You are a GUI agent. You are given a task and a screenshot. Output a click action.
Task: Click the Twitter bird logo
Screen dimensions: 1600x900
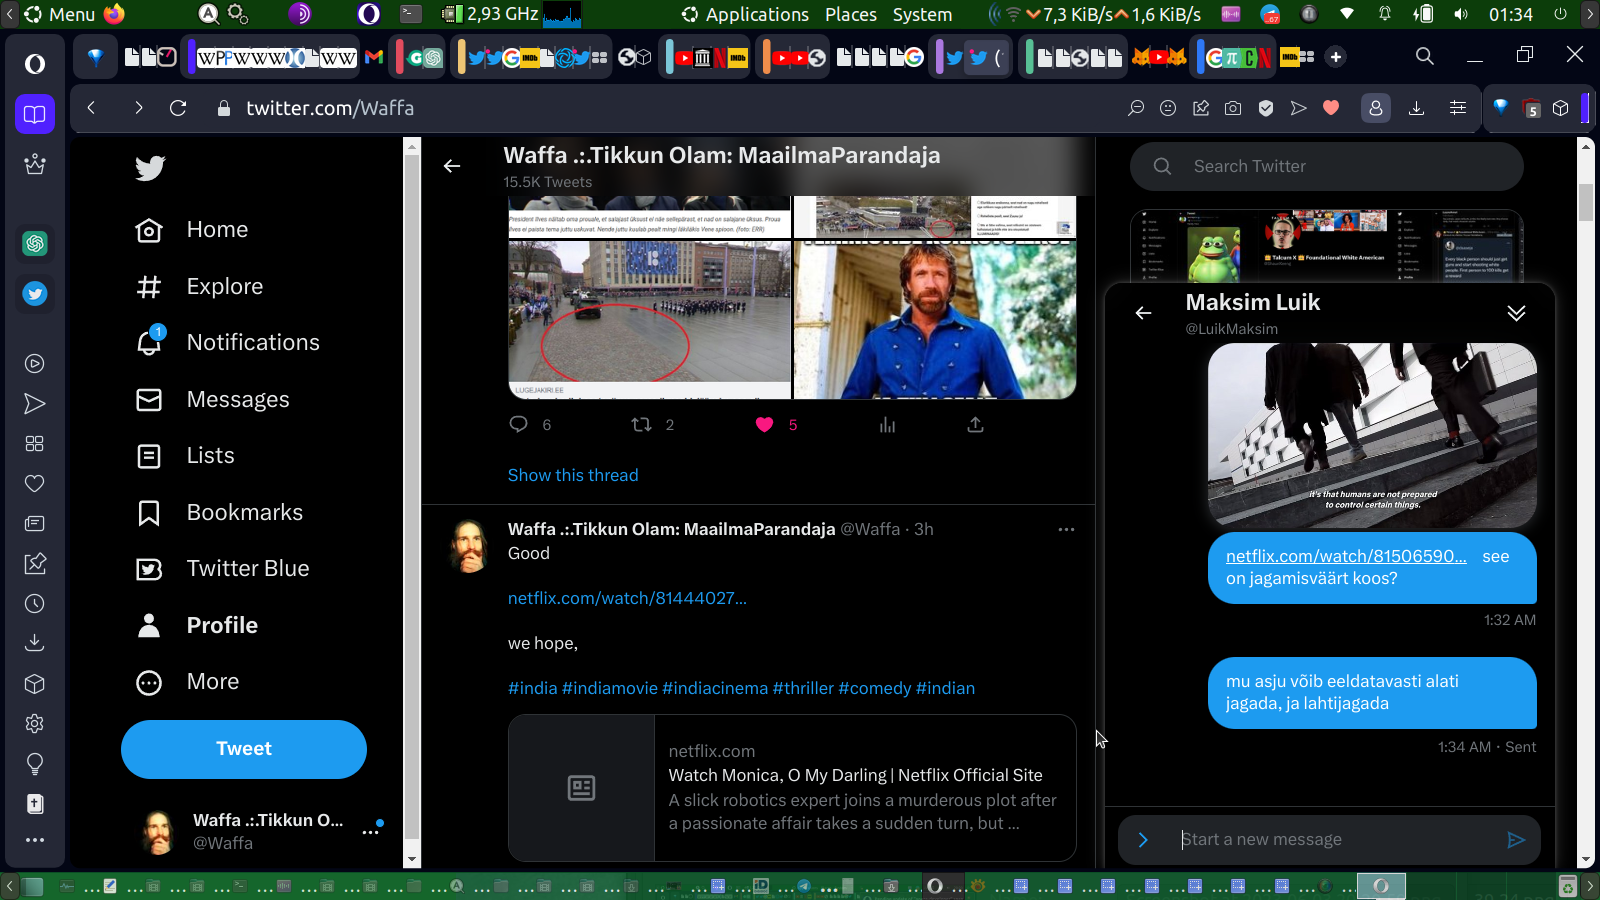point(150,168)
